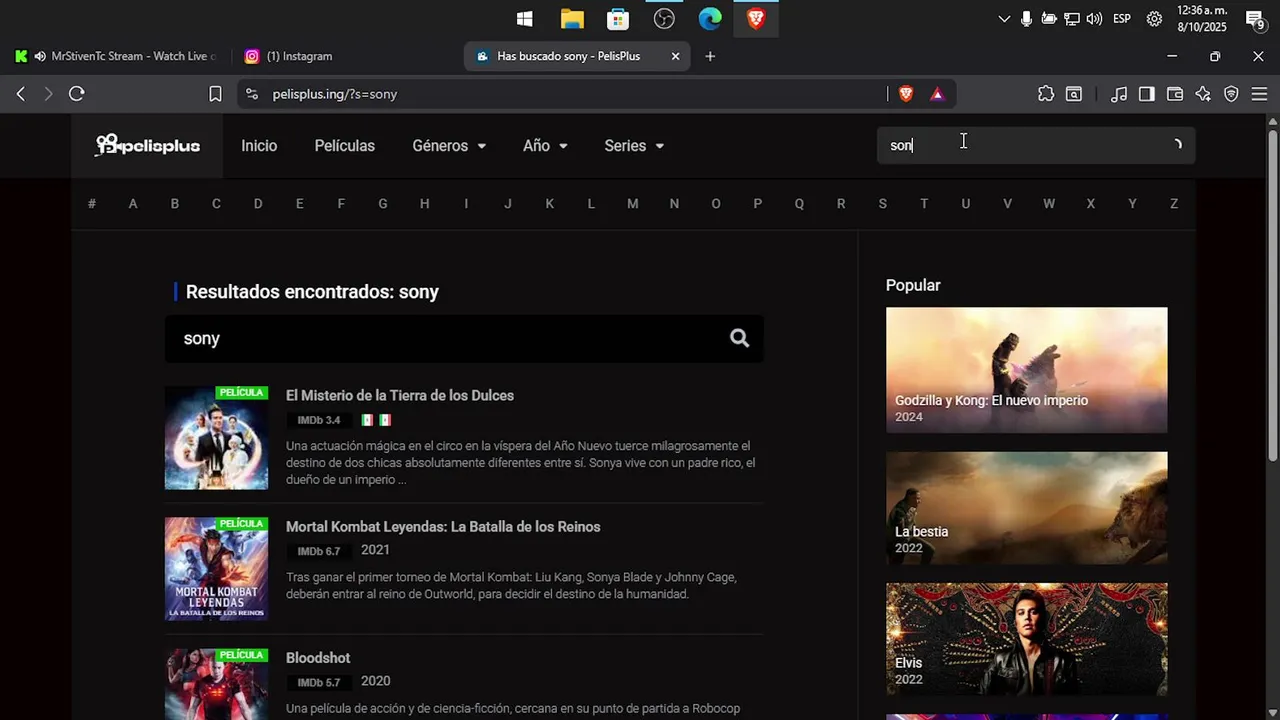Go to the Inicio page

(259, 146)
